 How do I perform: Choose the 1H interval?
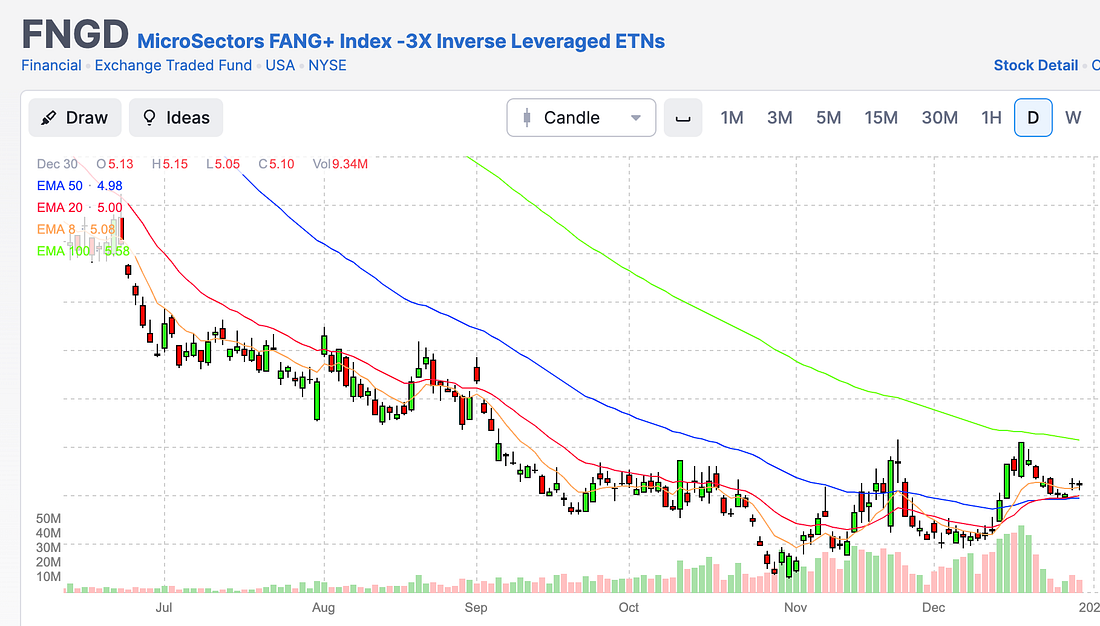tap(991, 118)
